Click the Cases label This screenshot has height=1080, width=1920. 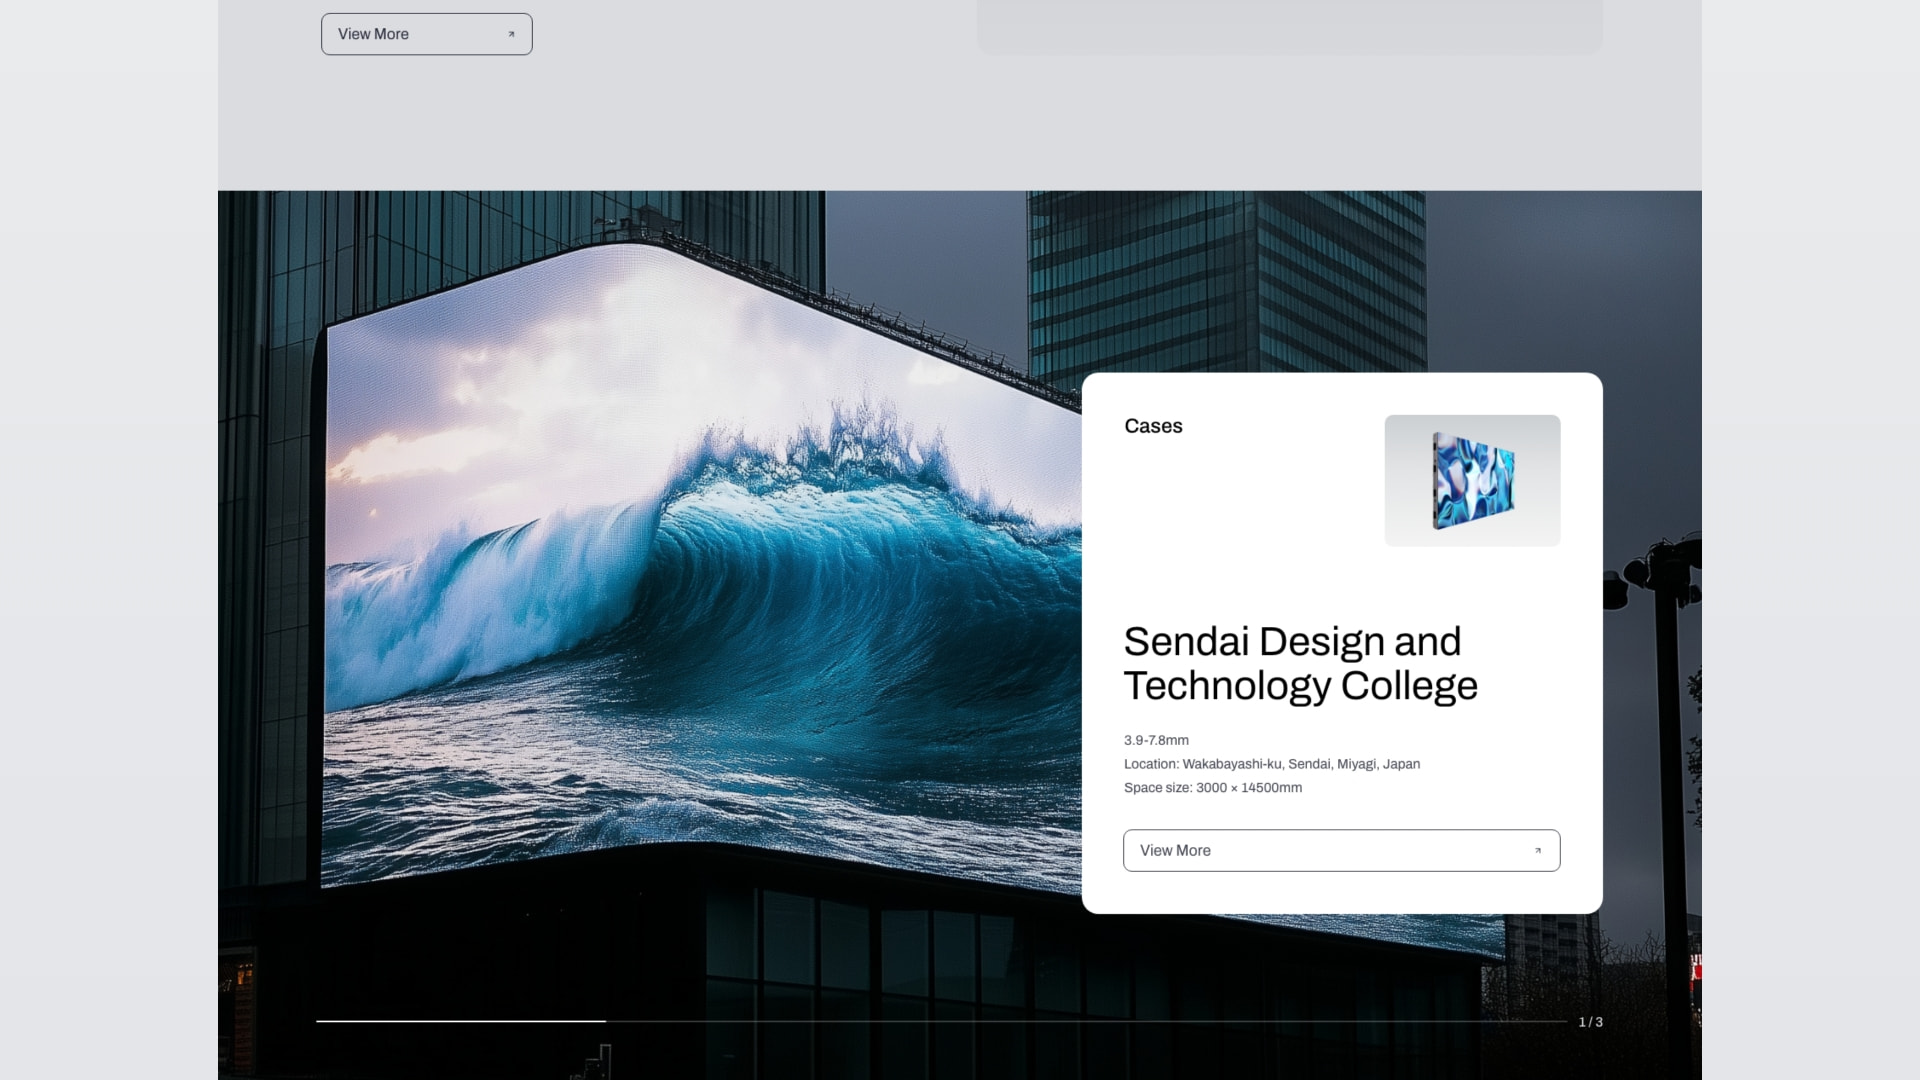(1153, 426)
